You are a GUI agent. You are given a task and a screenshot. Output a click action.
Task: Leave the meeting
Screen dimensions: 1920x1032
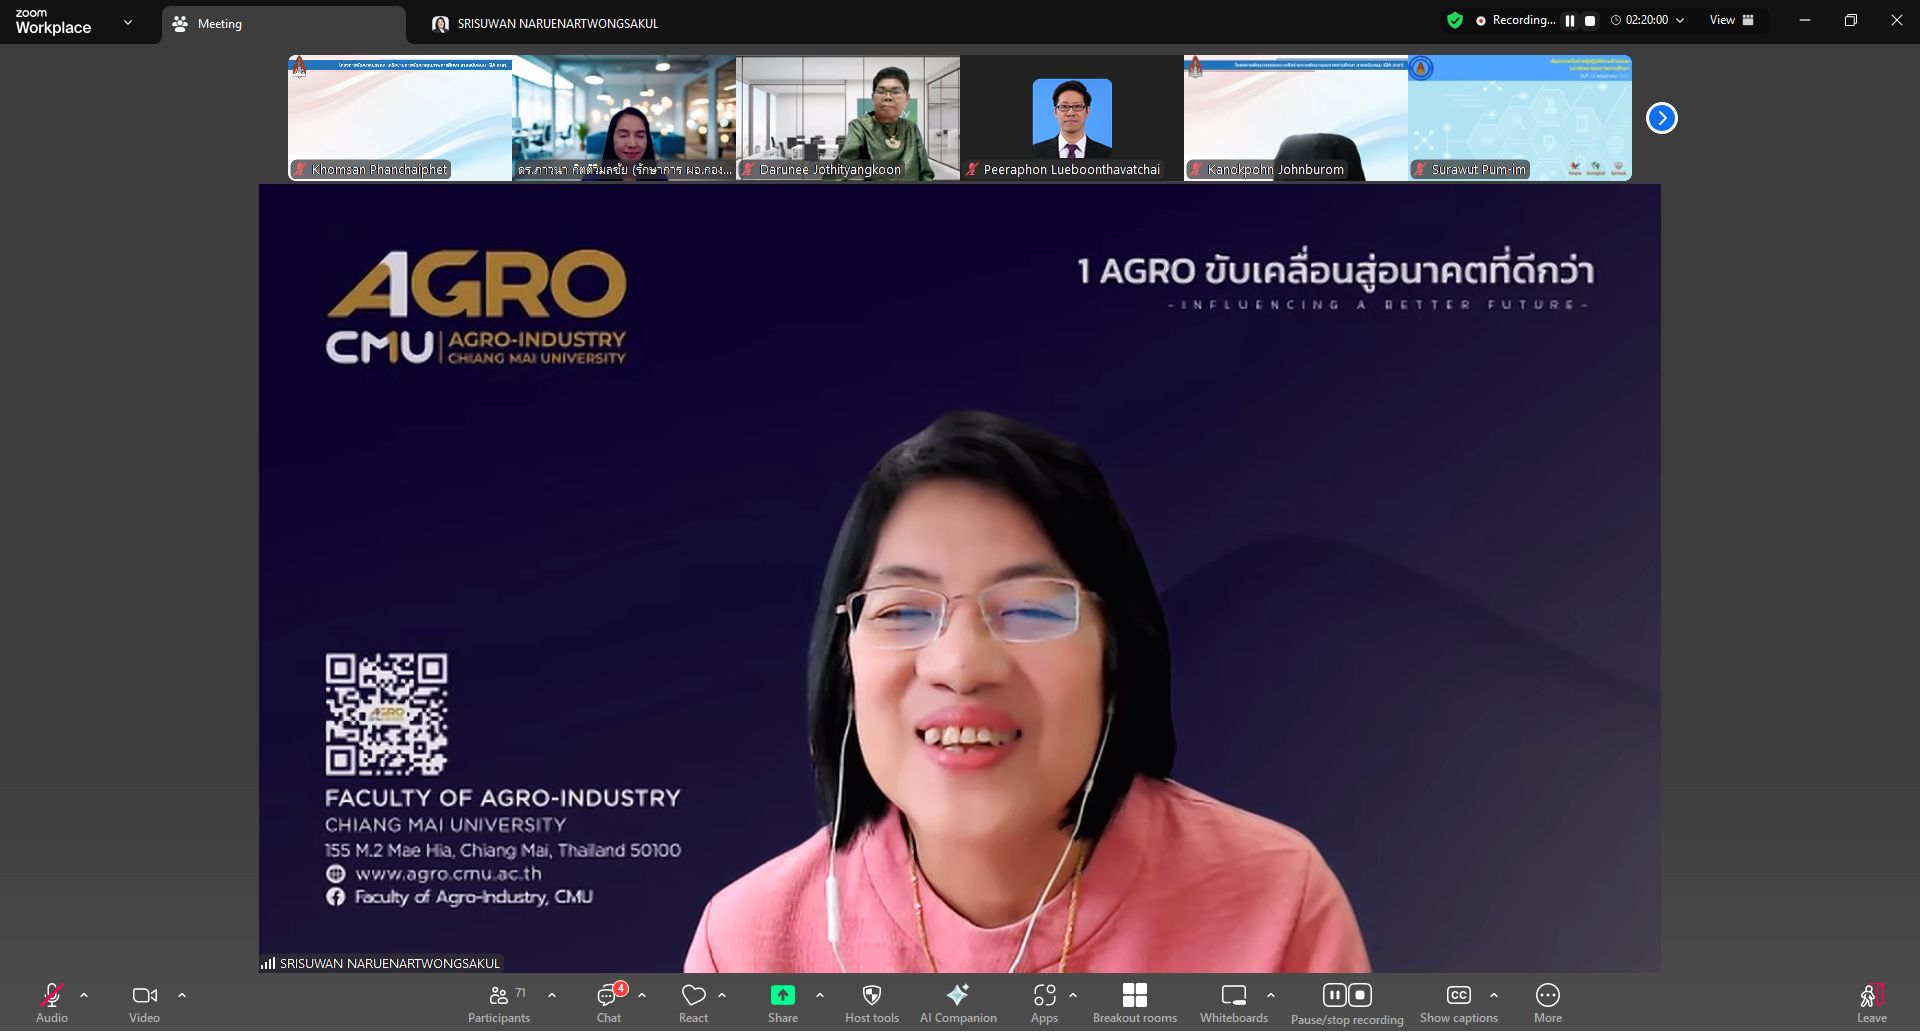(x=1871, y=1003)
